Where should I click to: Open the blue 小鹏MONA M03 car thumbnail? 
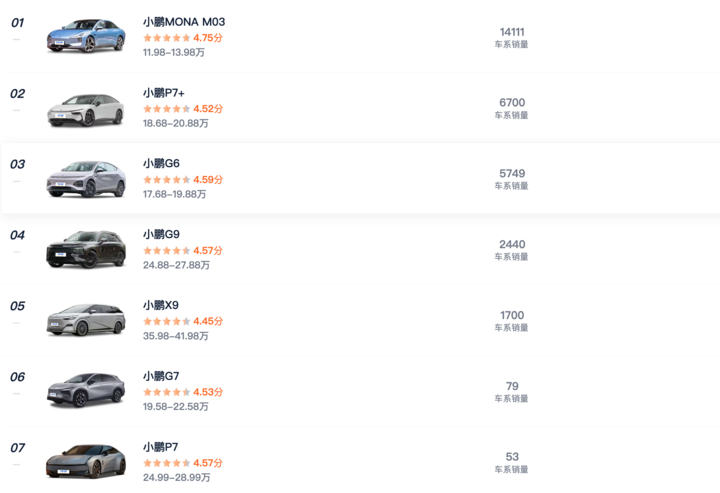coord(86,36)
